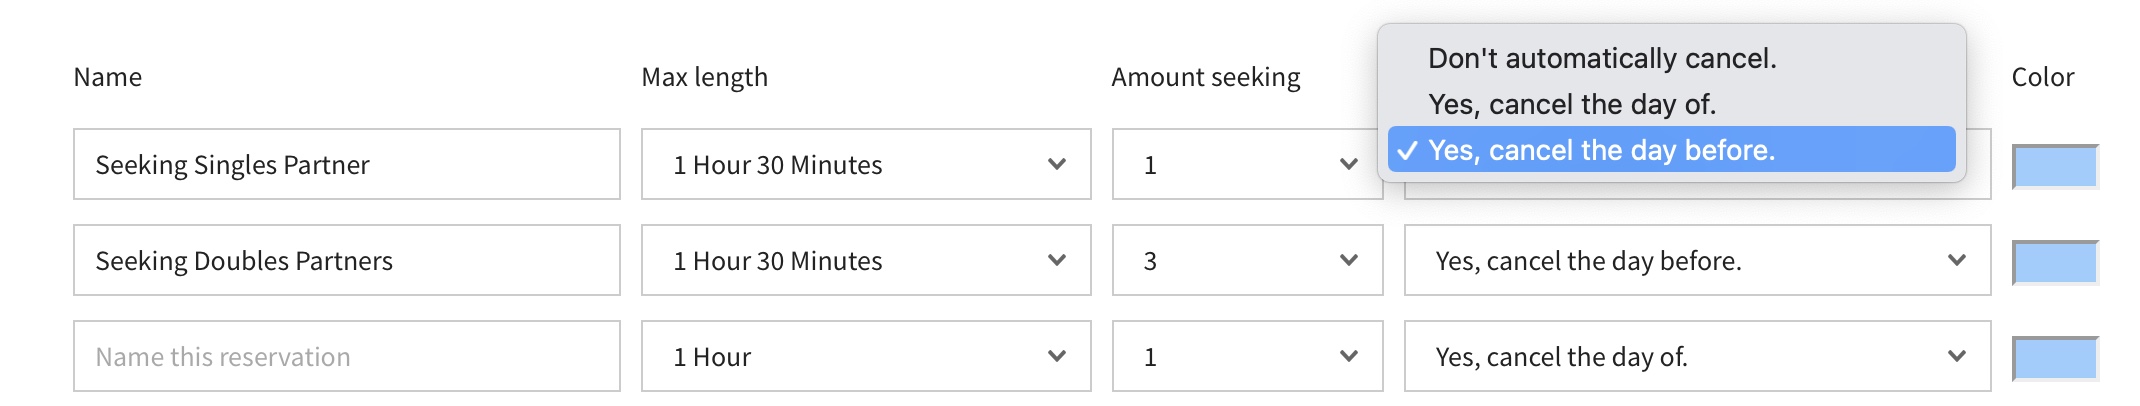Screen dimensions: 2140x406
Task: Click chevron arrow beside "1 Hour" value
Action: click(1057, 357)
